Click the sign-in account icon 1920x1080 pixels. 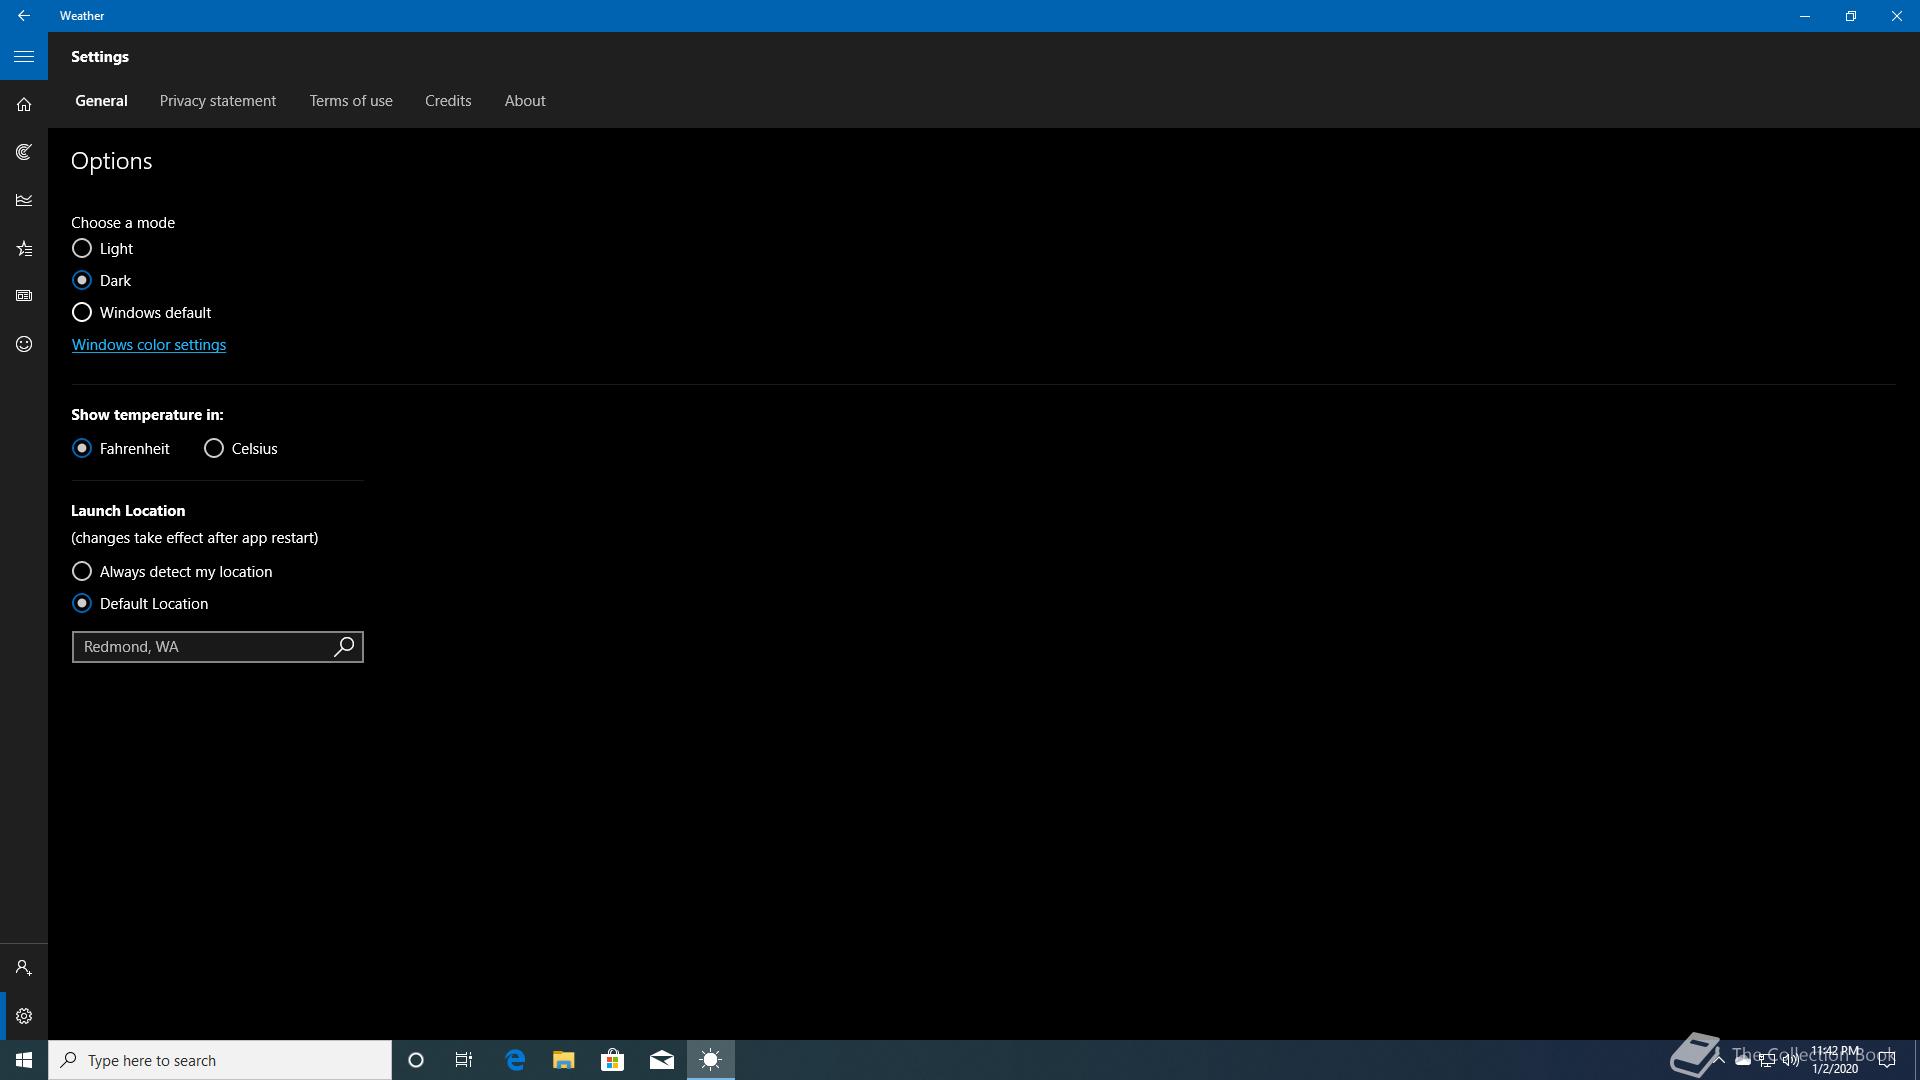tap(24, 968)
